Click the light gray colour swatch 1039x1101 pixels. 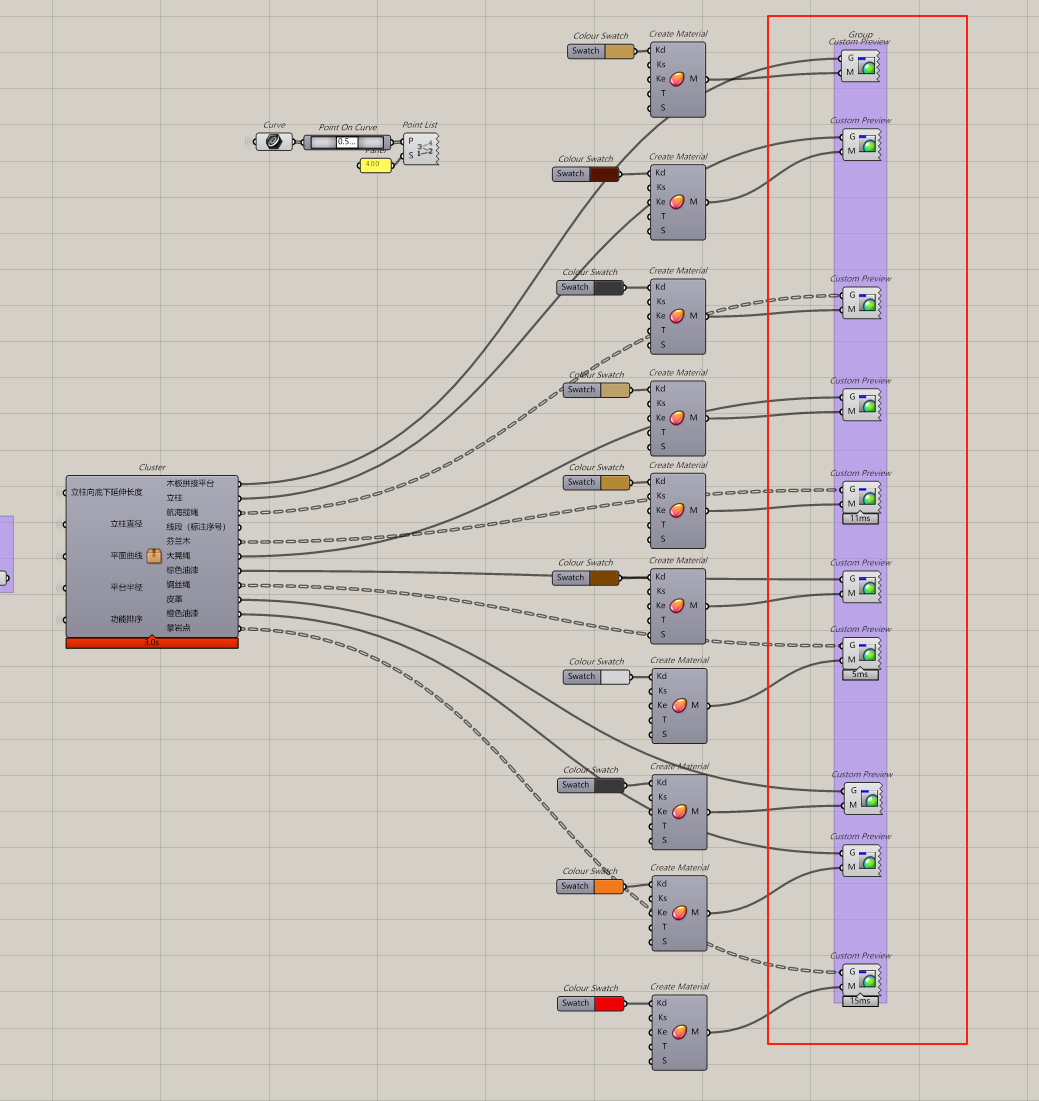point(614,677)
